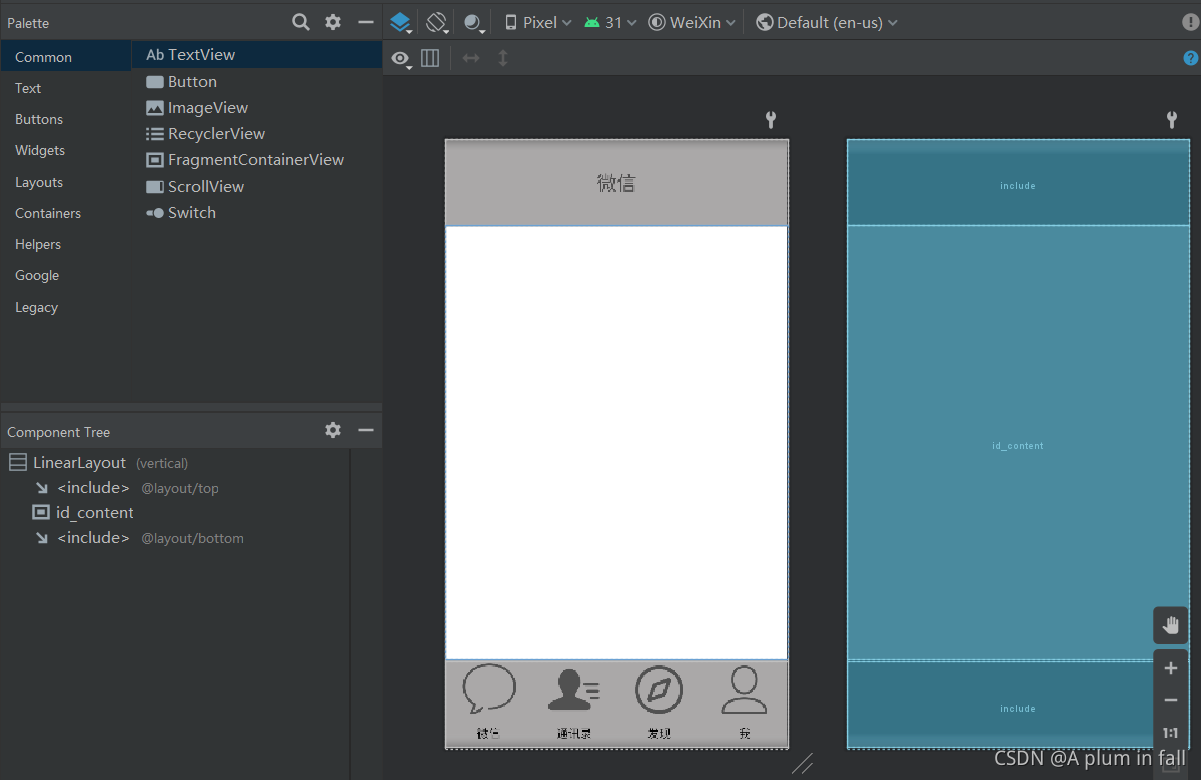The width and height of the screenshot is (1201, 780).
Task: Choose the Pixel device dropdown
Action: pos(538,22)
